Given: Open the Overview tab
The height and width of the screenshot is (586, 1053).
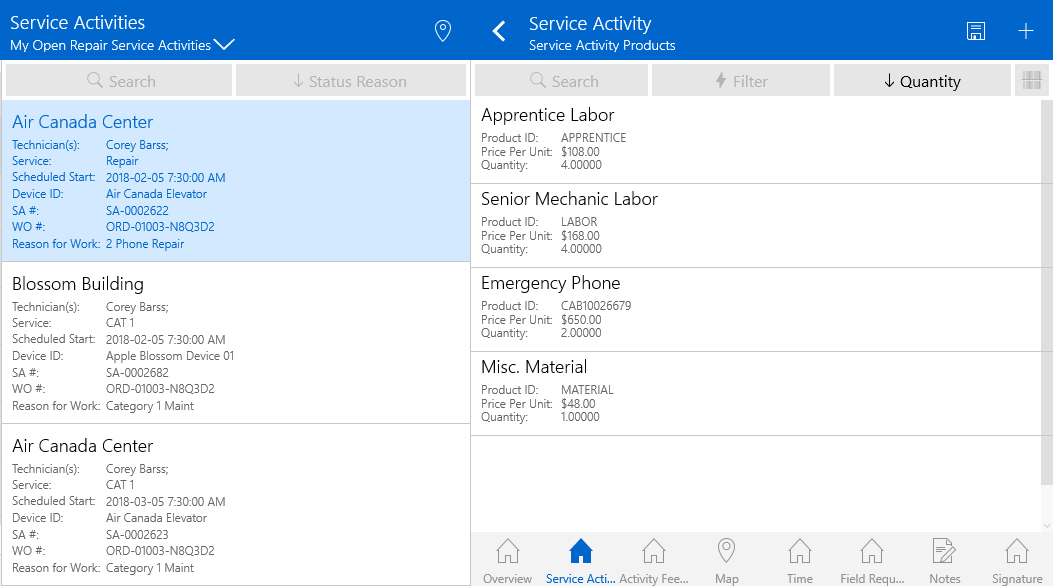Looking at the screenshot, I should pyautogui.click(x=507, y=560).
